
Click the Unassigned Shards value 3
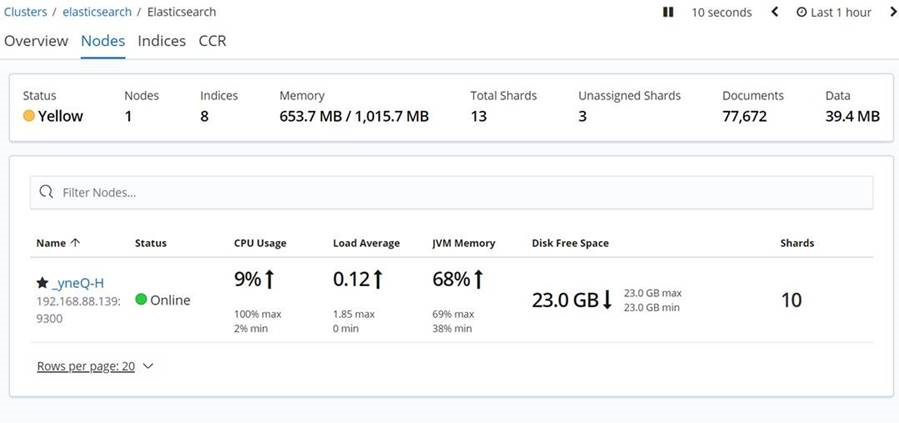click(x=583, y=117)
